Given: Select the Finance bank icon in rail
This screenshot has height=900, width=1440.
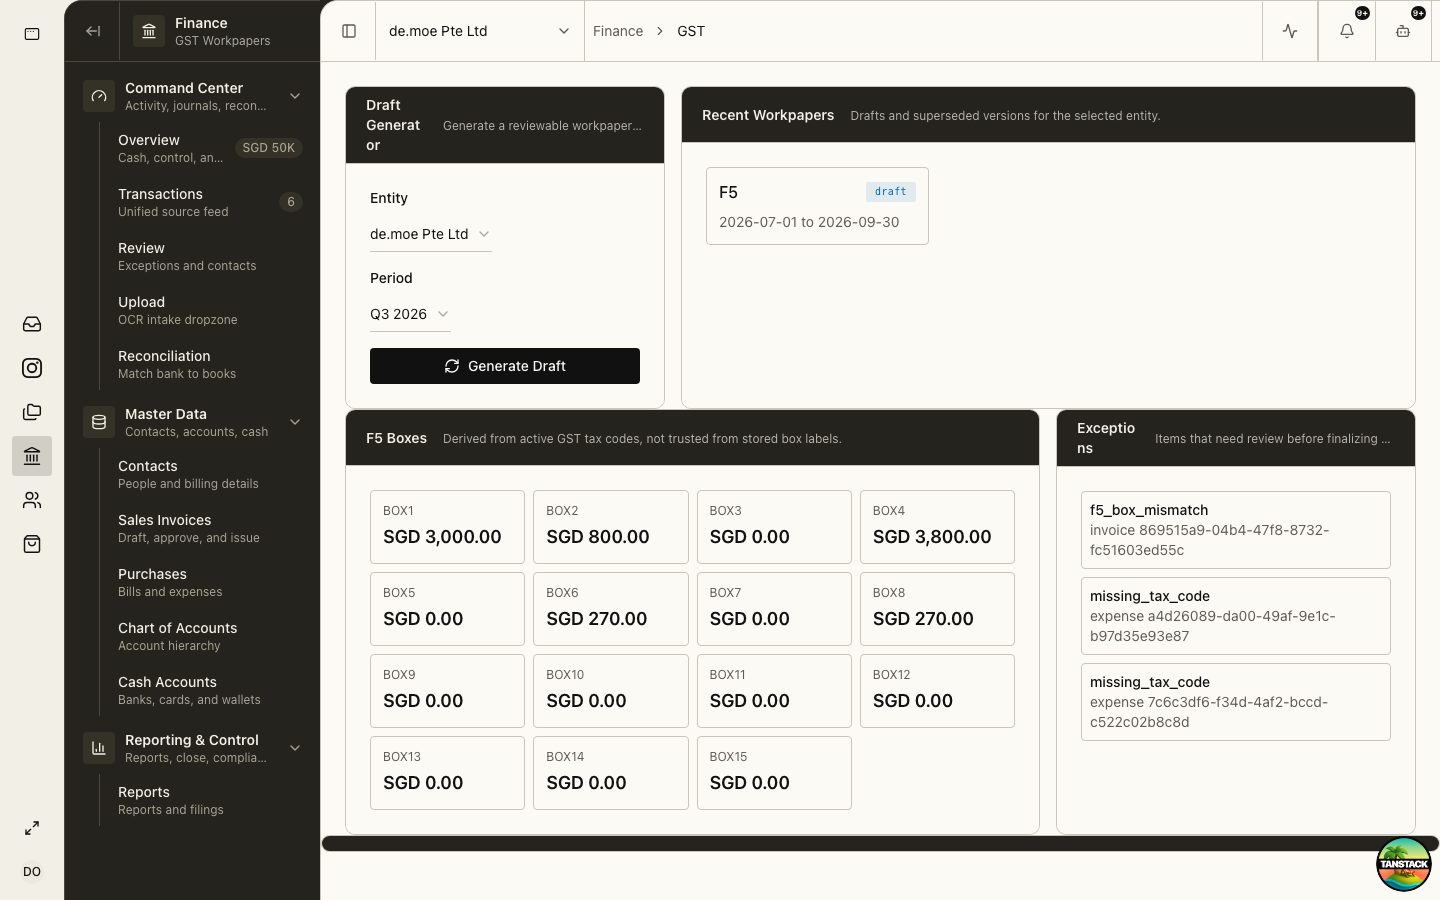Looking at the screenshot, I should click(32, 456).
